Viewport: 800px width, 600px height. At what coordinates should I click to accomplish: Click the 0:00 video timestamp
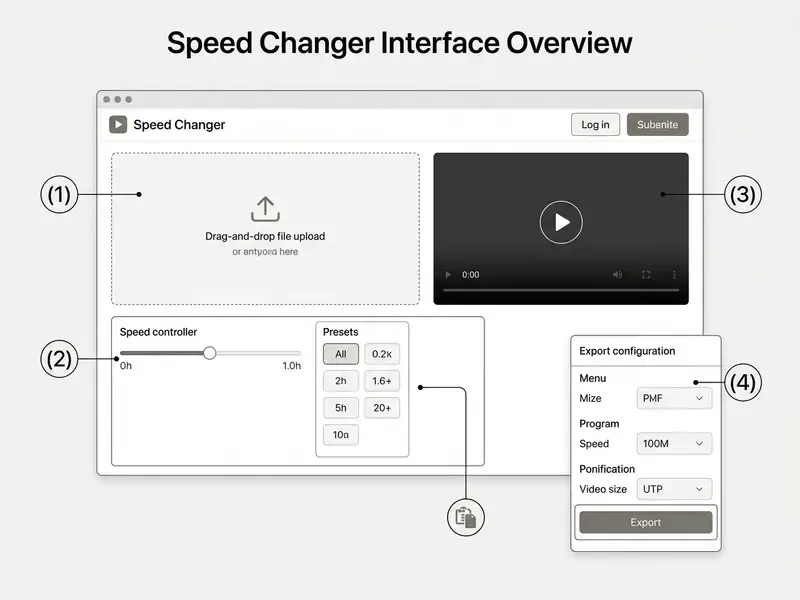click(x=470, y=274)
